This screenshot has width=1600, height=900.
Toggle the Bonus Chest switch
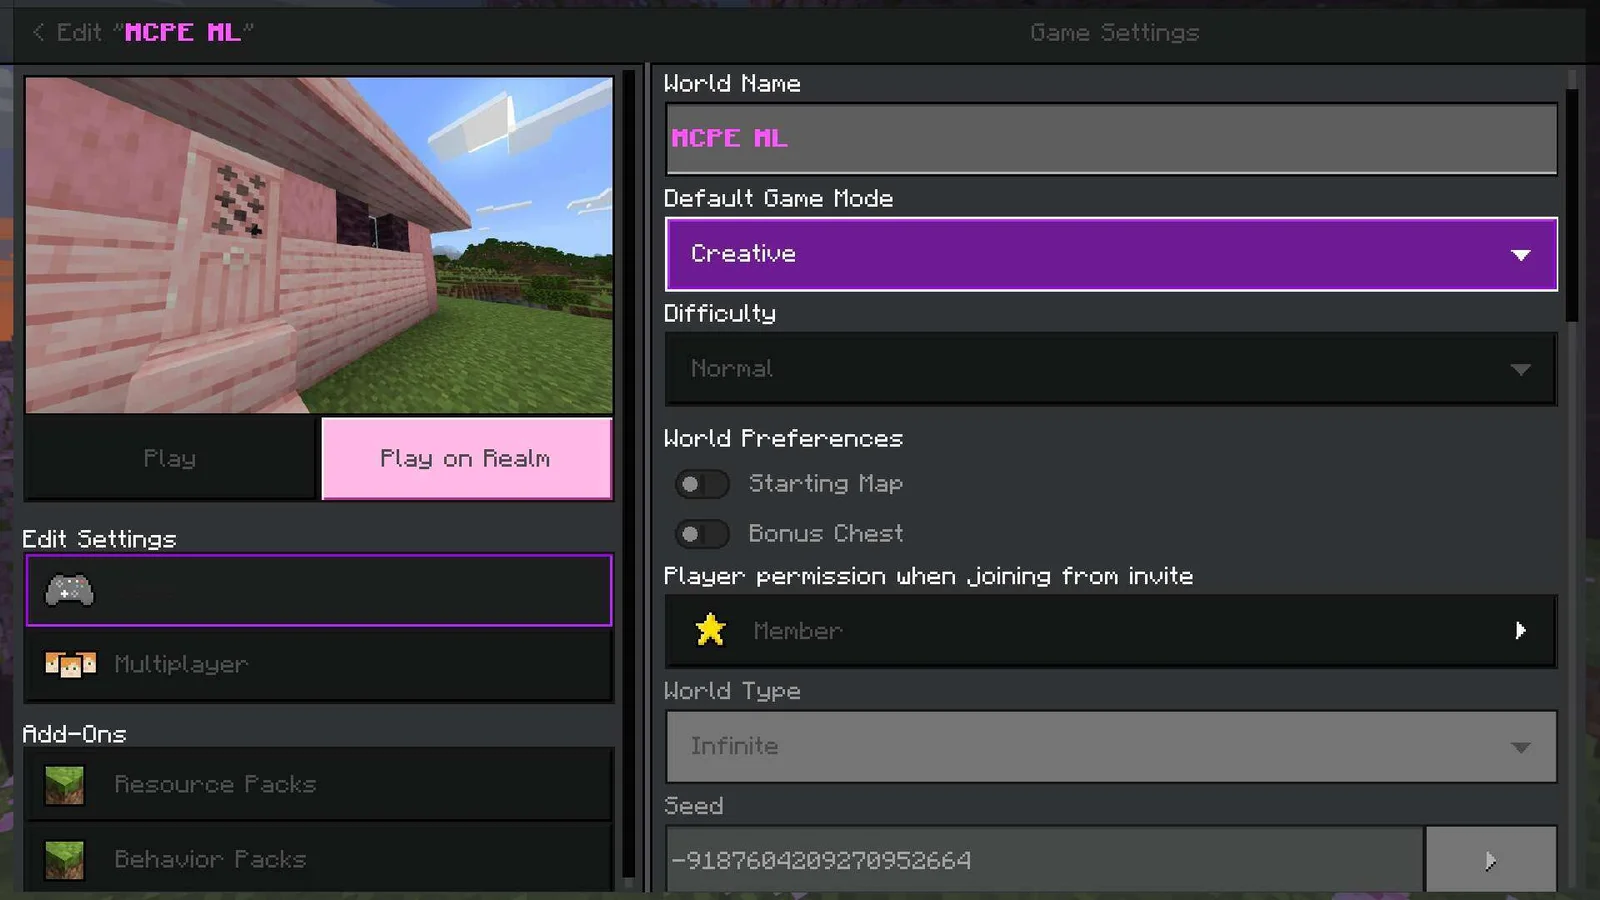coord(702,534)
